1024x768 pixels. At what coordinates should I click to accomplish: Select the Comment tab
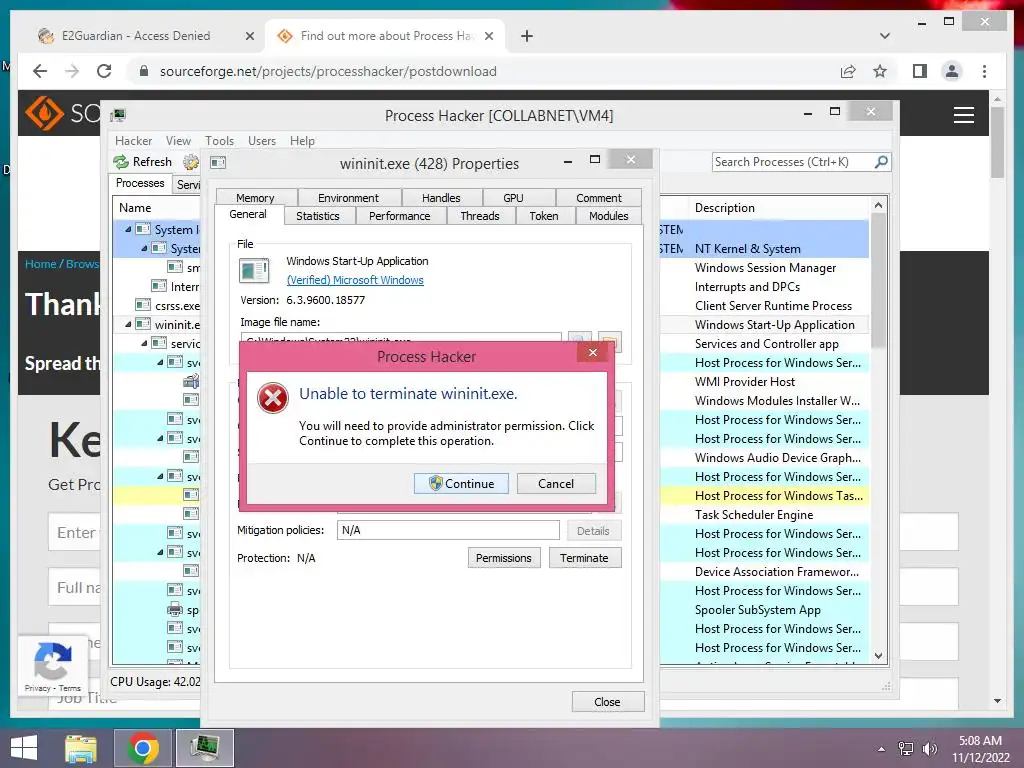[599, 197]
